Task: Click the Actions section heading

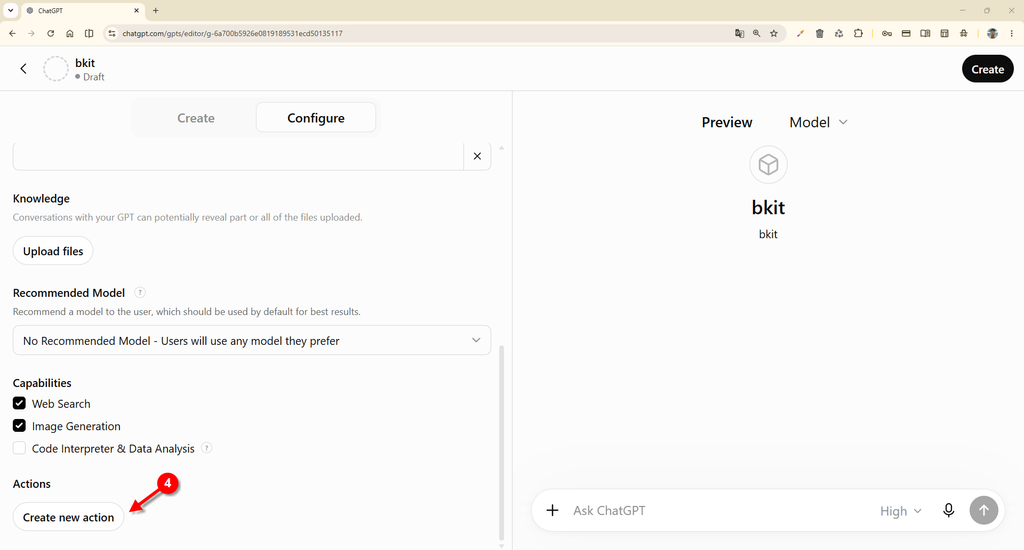Action: pos(31,483)
